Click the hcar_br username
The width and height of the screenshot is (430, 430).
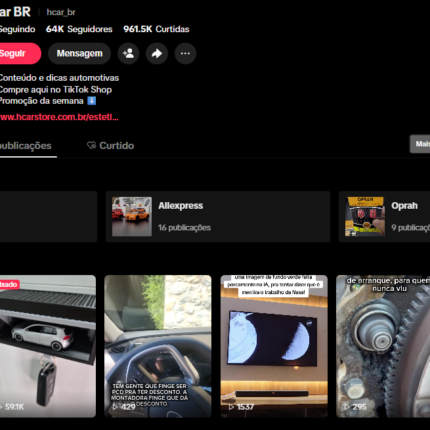tap(61, 12)
